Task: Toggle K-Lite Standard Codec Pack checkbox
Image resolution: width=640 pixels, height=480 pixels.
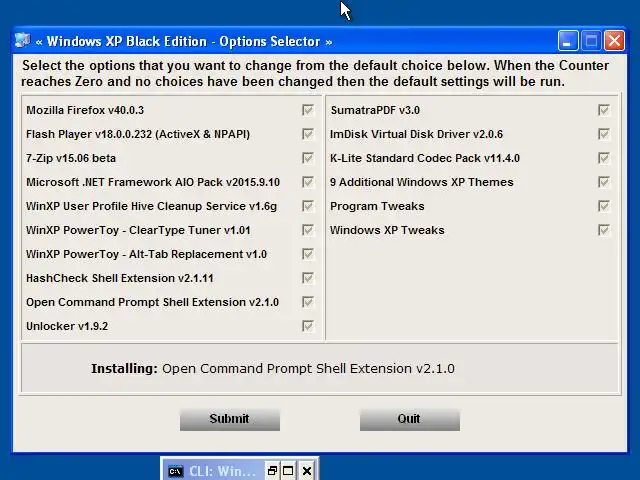Action: 604,158
